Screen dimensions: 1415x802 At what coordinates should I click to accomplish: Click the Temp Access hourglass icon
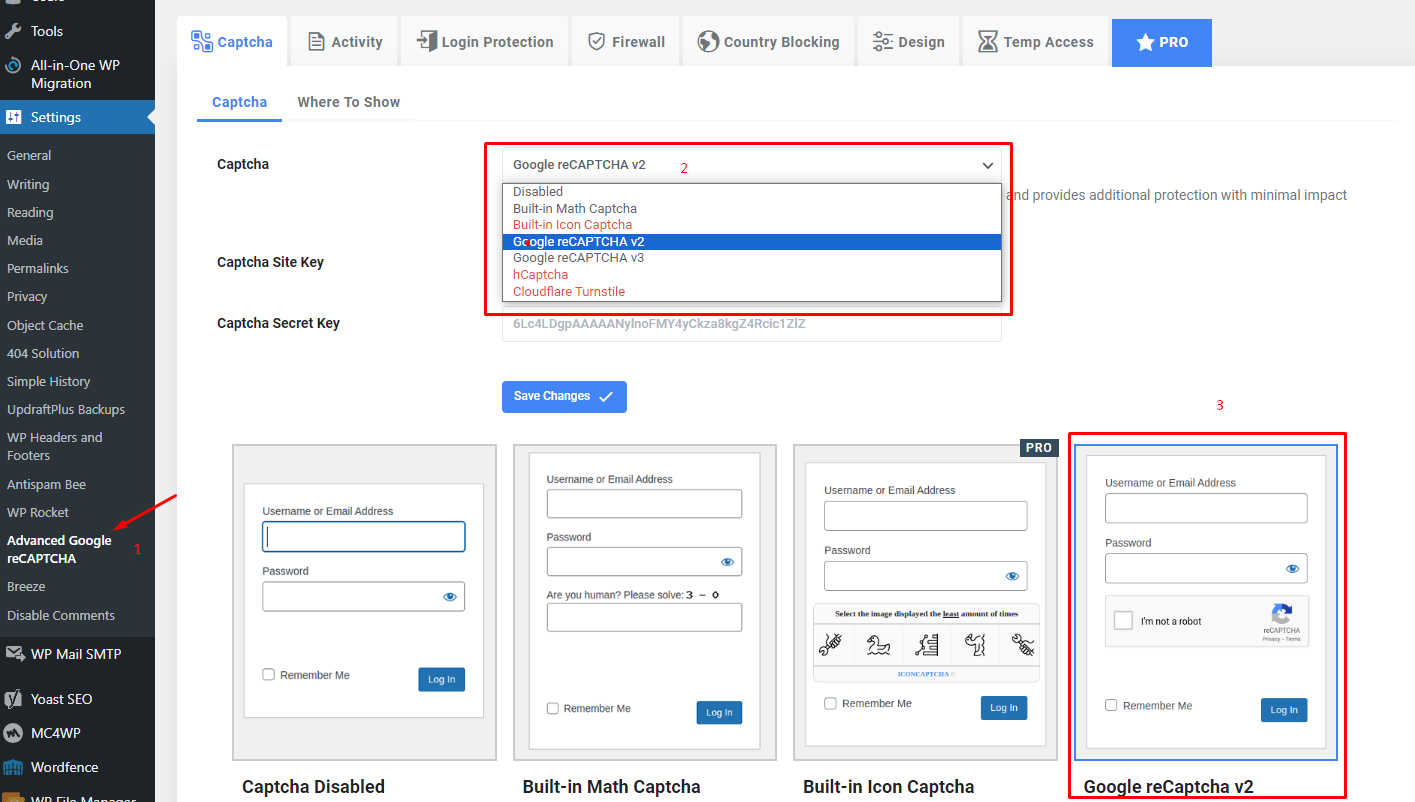[x=988, y=42]
